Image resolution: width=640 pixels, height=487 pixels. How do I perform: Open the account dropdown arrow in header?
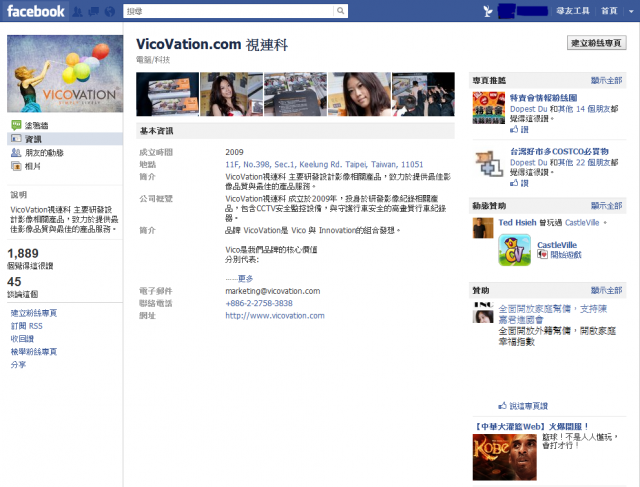[x=631, y=11]
